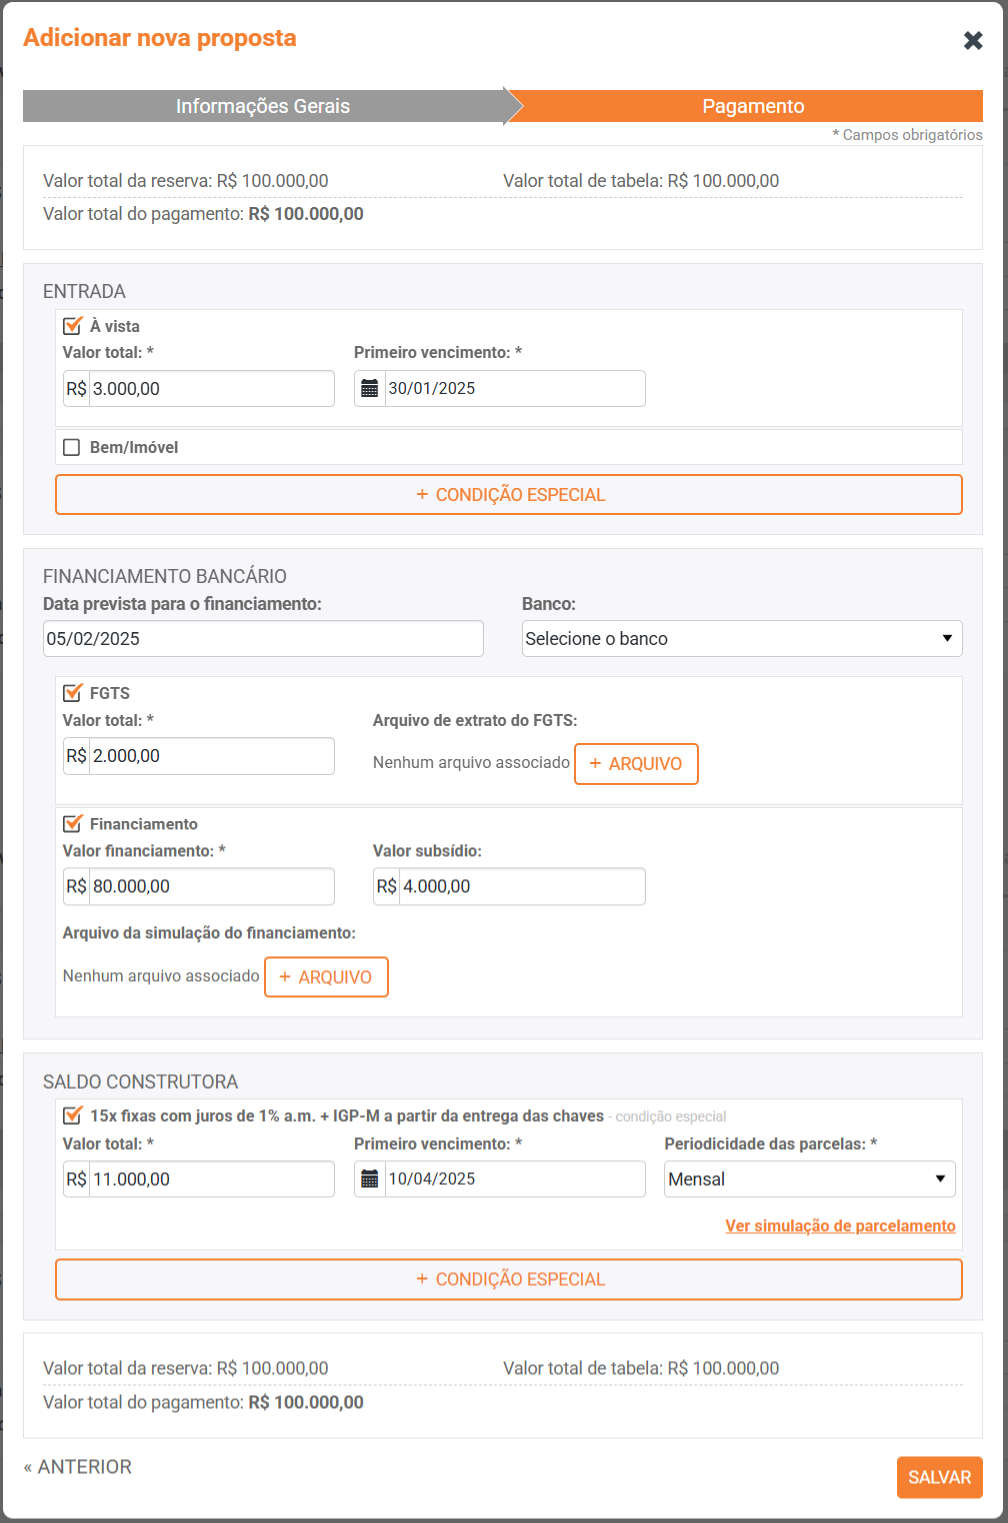Add Condição Especial under Saldo Construtora
The height and width of the screenshot is (1523, 1008).
tap(508, 1279)
